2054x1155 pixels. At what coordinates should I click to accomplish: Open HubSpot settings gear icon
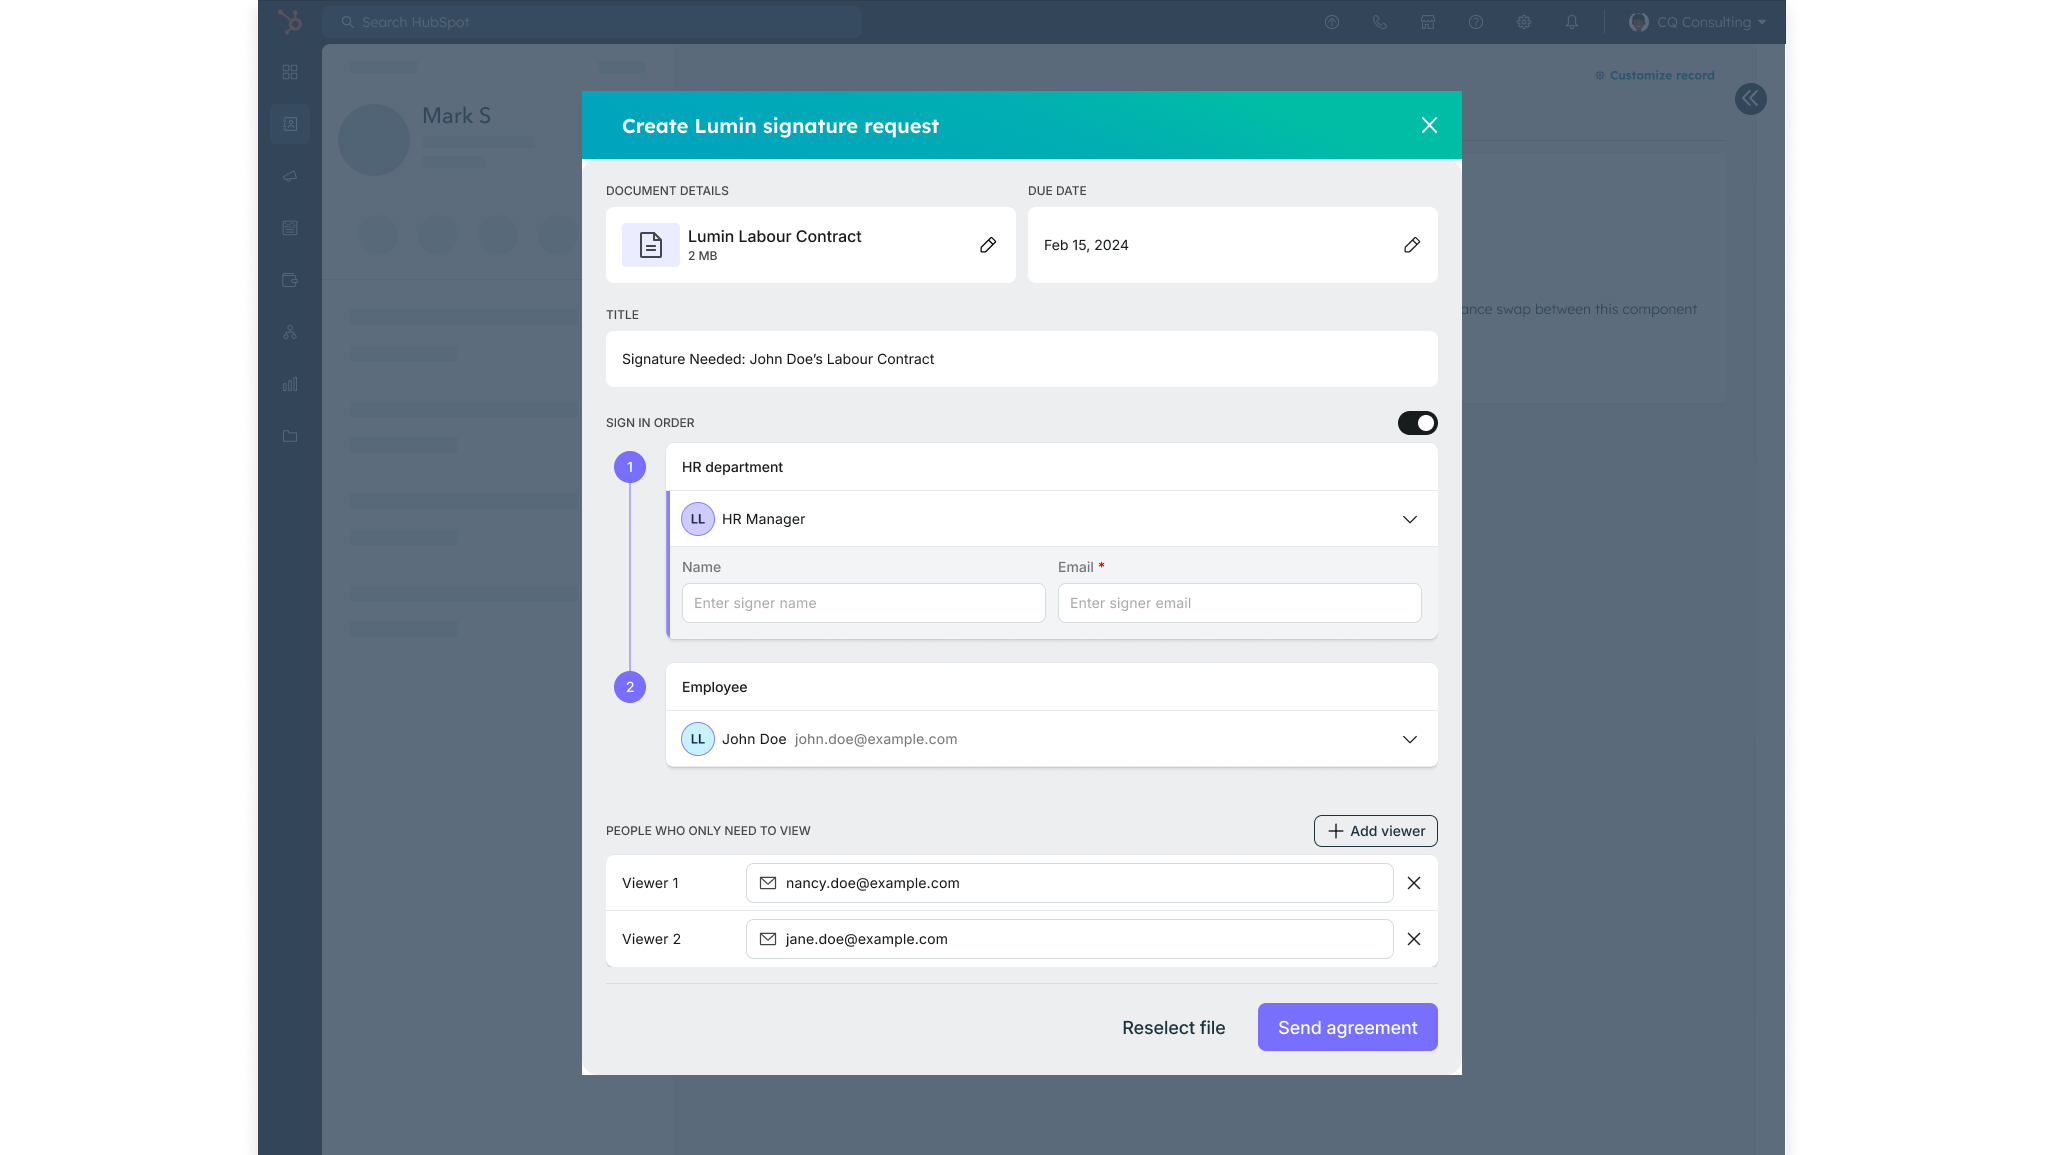click(1523, 22)
